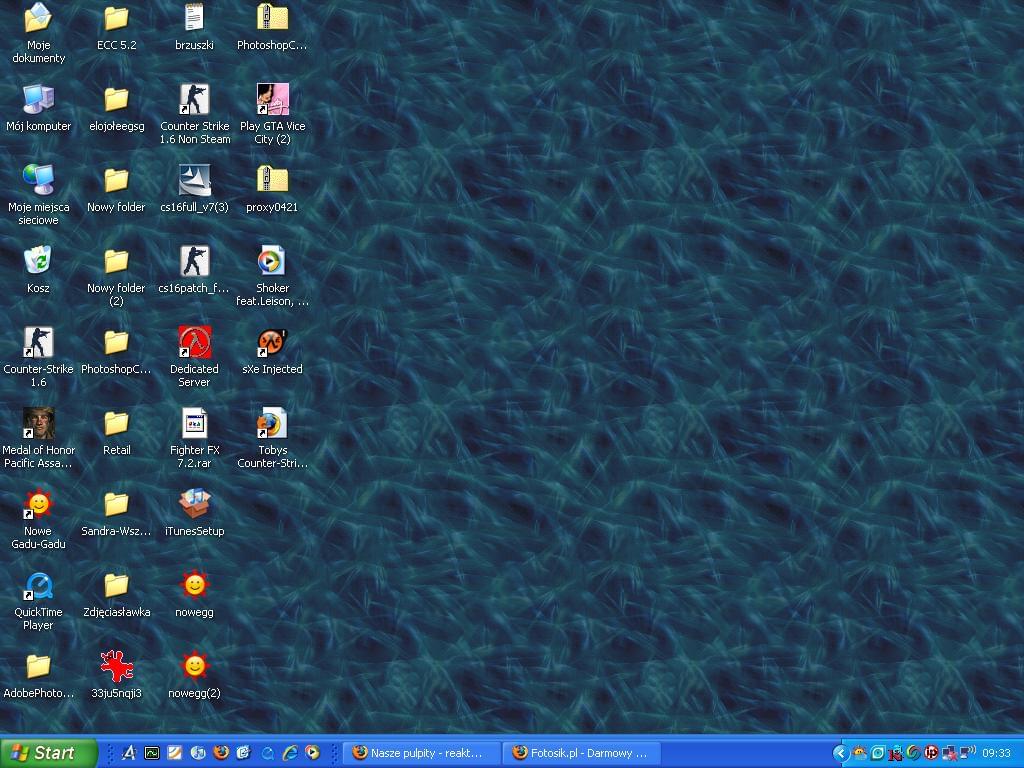
Task: Select the Zdjęciasławka folder
Action: pyautogui.click(x=116, y=594)
